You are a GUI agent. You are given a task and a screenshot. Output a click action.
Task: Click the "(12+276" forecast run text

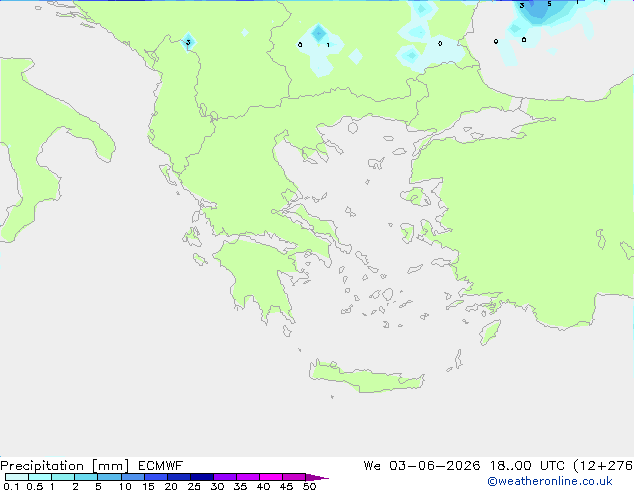603,466
